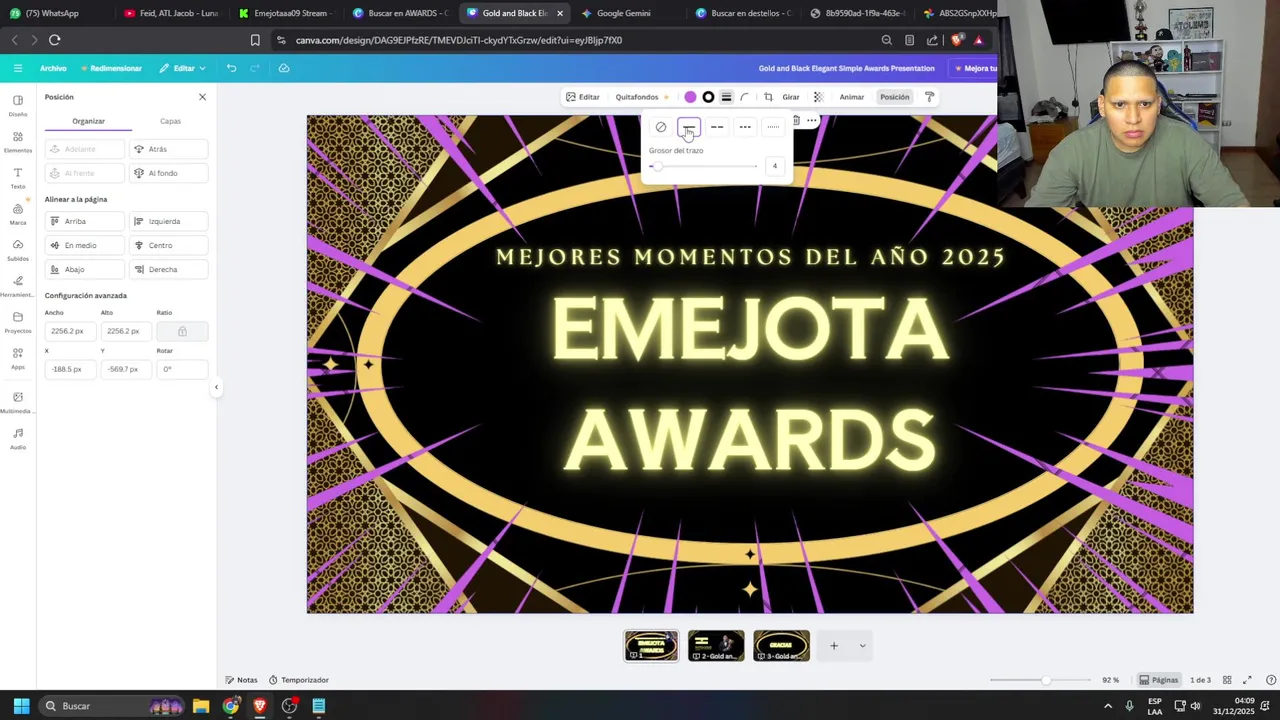Click the Girar button
The width and height of the screenshot is (1280, 720).
pos(791,97)
